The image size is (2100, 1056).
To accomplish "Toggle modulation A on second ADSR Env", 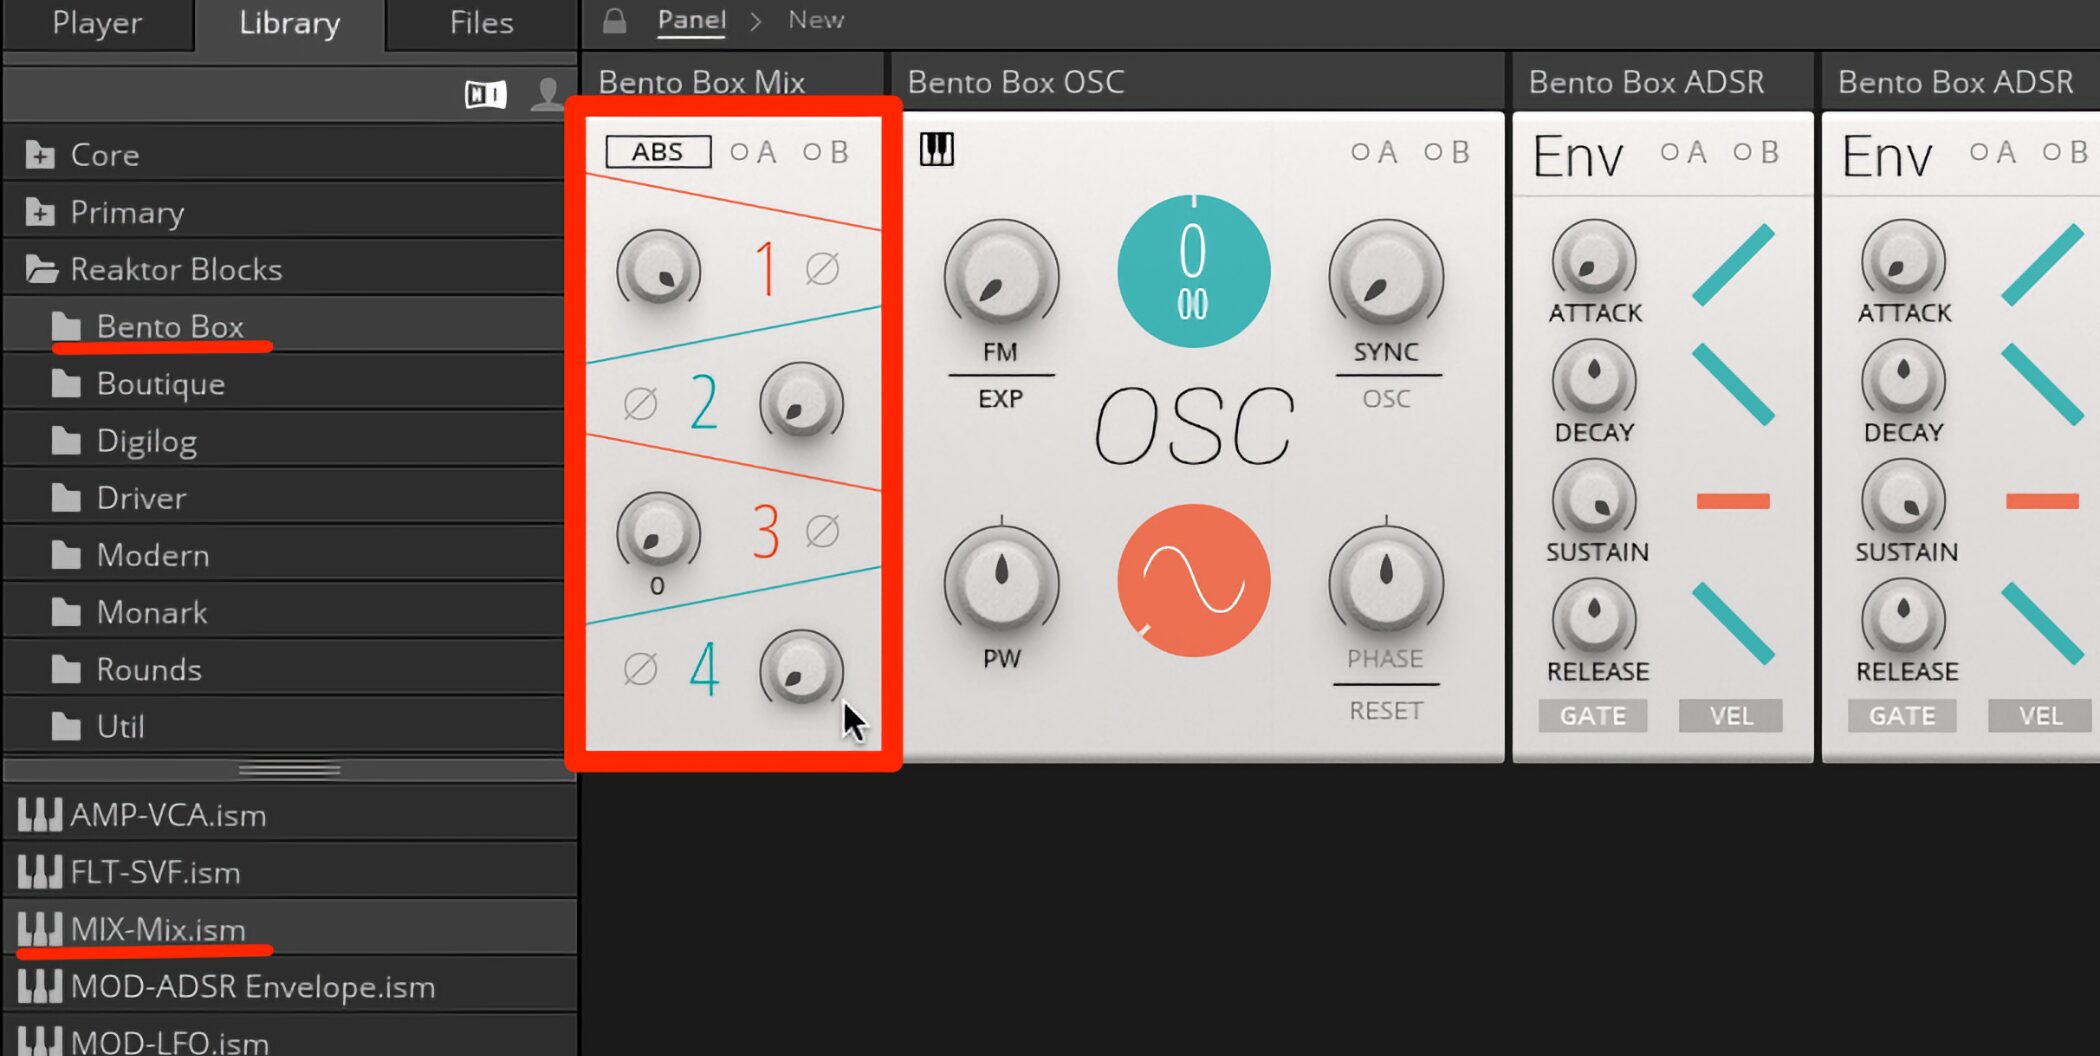I will [1992, 152].
